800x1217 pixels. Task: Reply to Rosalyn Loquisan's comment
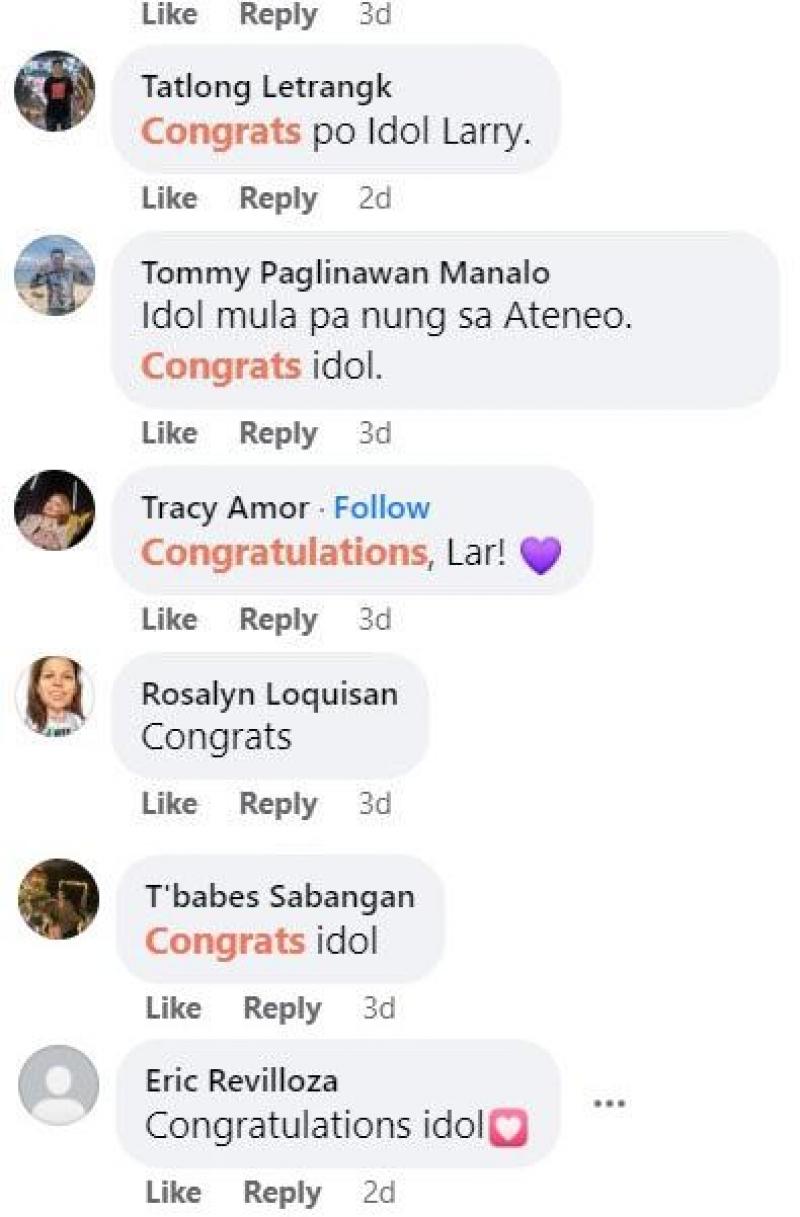(278, 804)
